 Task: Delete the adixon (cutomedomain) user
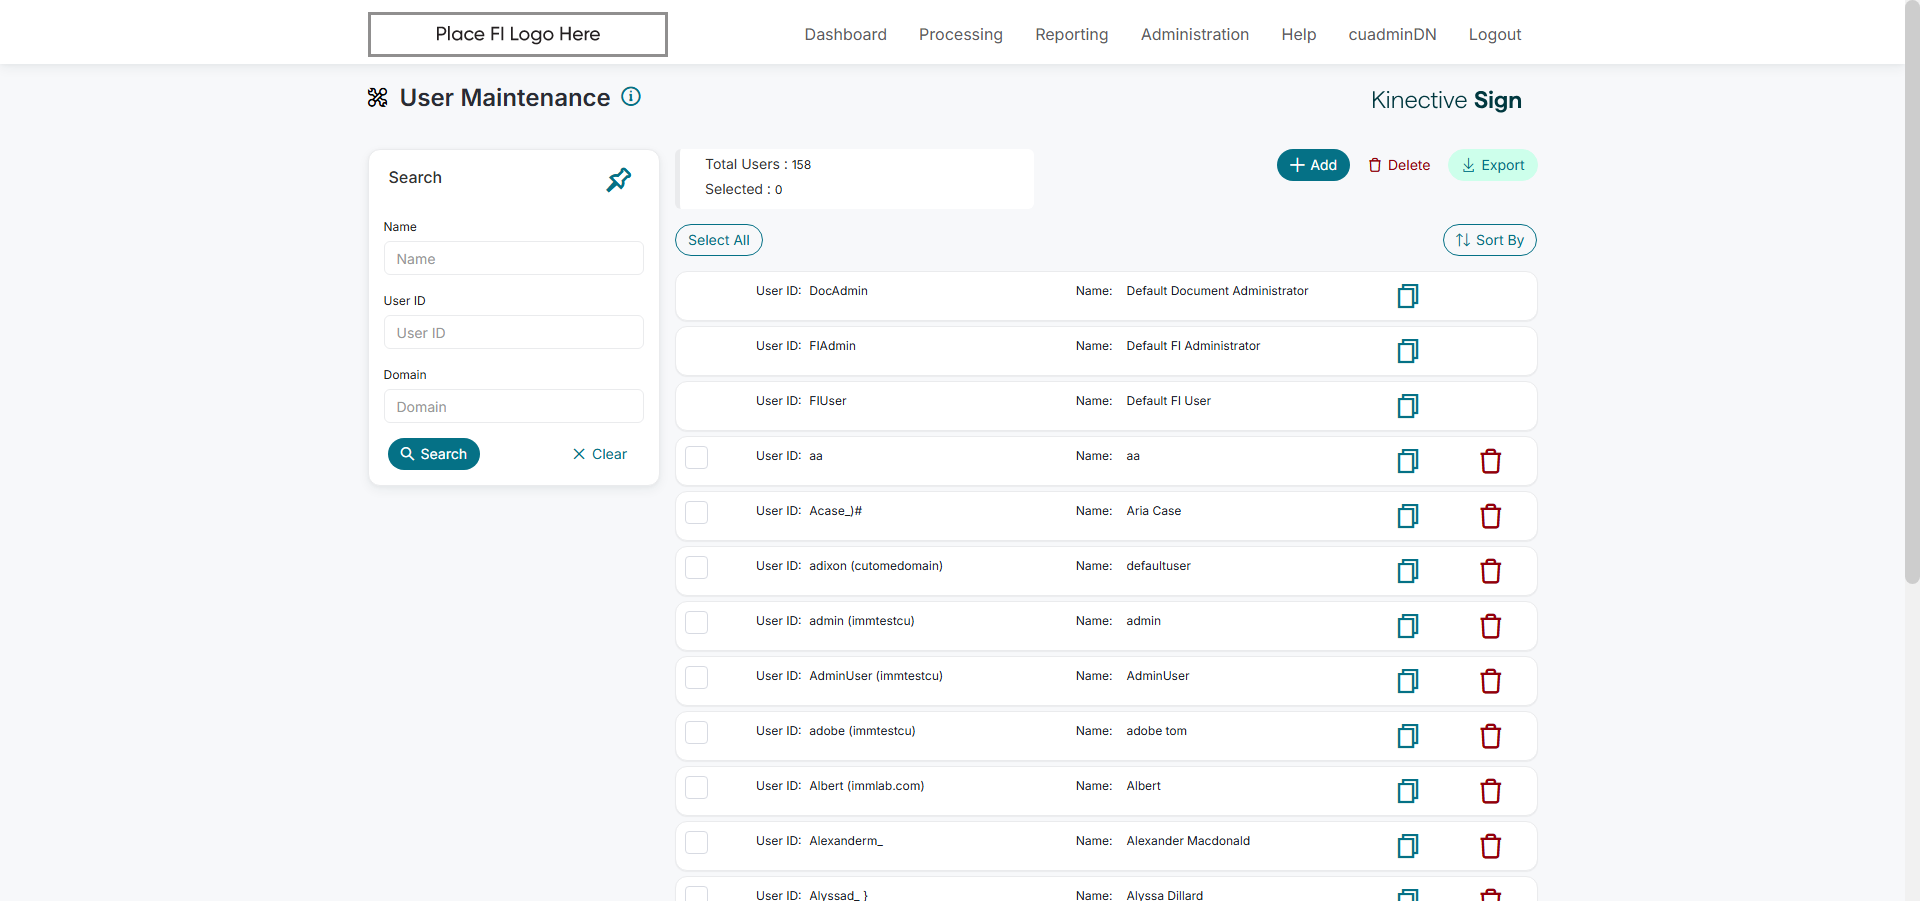click(x=1491, y=571)
